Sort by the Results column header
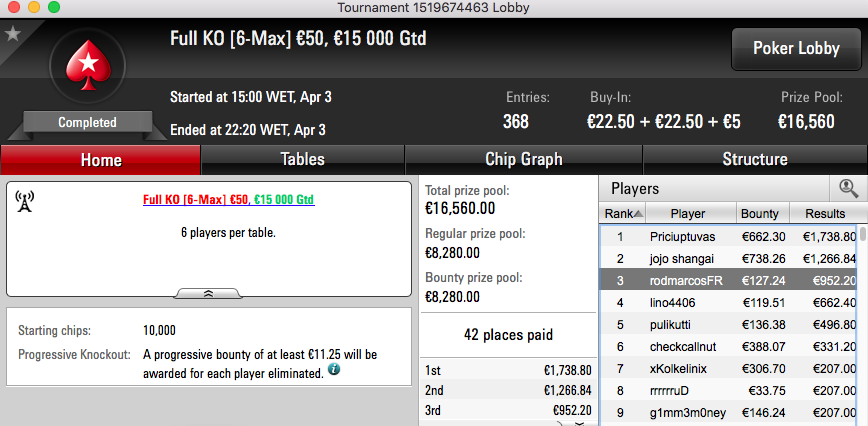Image resolution: width=868 pixels, height=426 pixels. coord(825,214)
